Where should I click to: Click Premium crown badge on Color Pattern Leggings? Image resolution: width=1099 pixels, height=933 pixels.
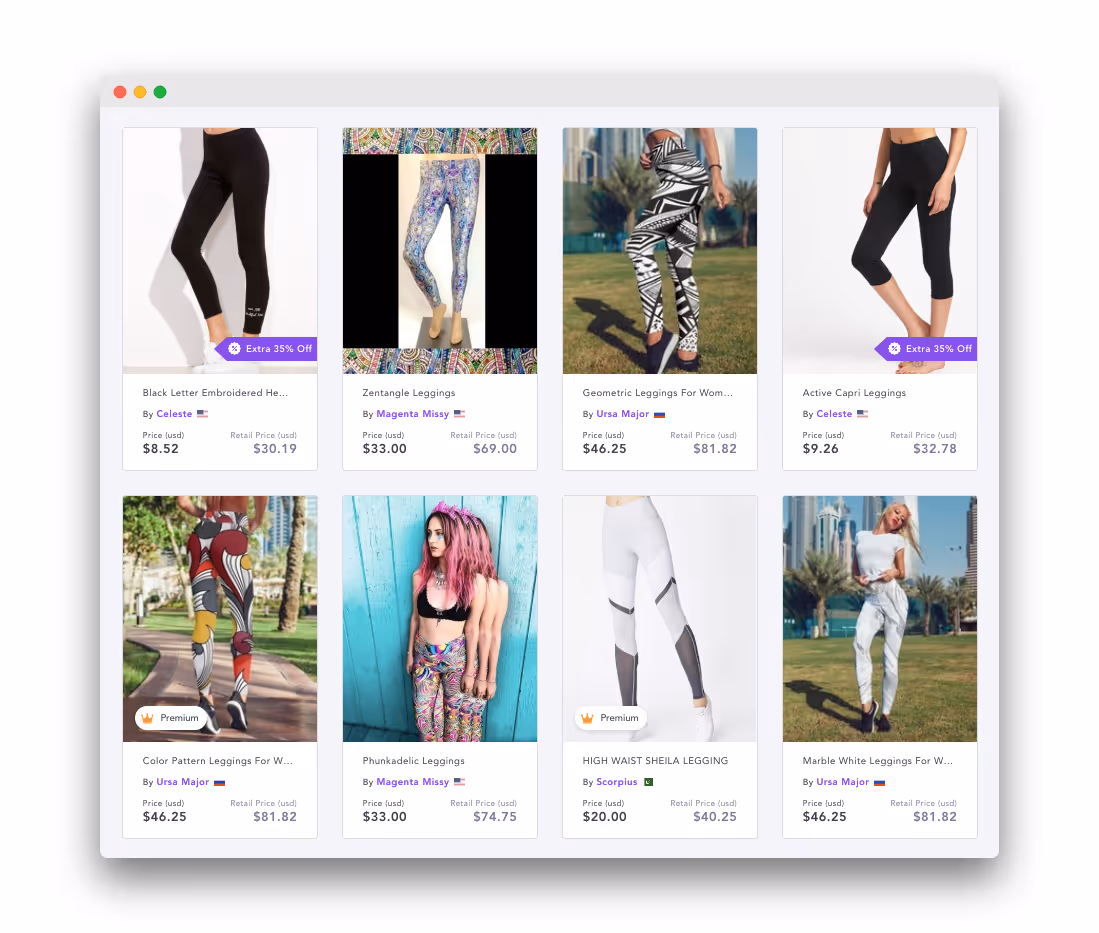171,718
